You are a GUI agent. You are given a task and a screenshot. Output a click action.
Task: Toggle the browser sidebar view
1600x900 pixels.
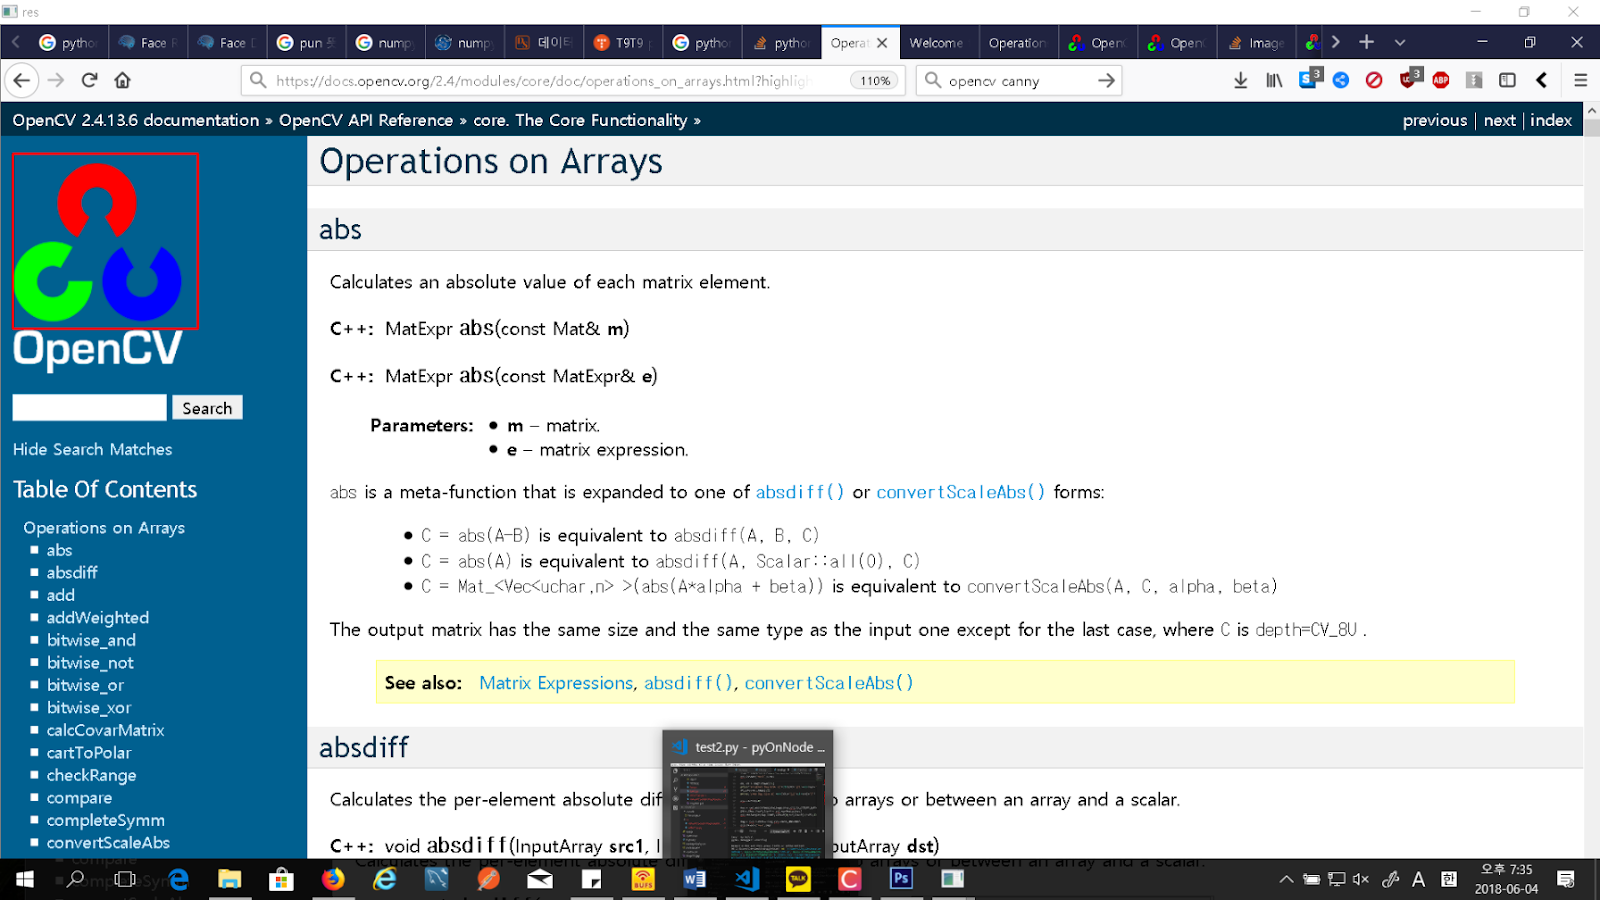1506,80
